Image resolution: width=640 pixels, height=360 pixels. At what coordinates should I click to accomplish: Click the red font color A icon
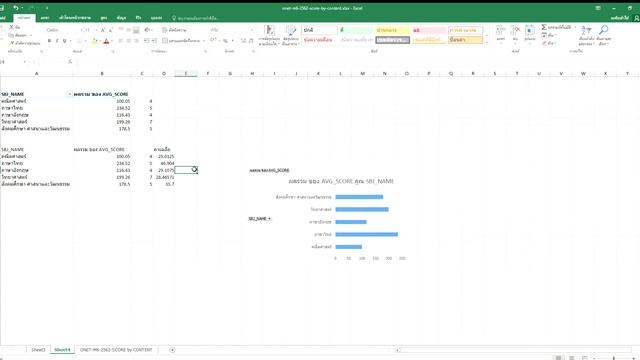click(106, 41)
